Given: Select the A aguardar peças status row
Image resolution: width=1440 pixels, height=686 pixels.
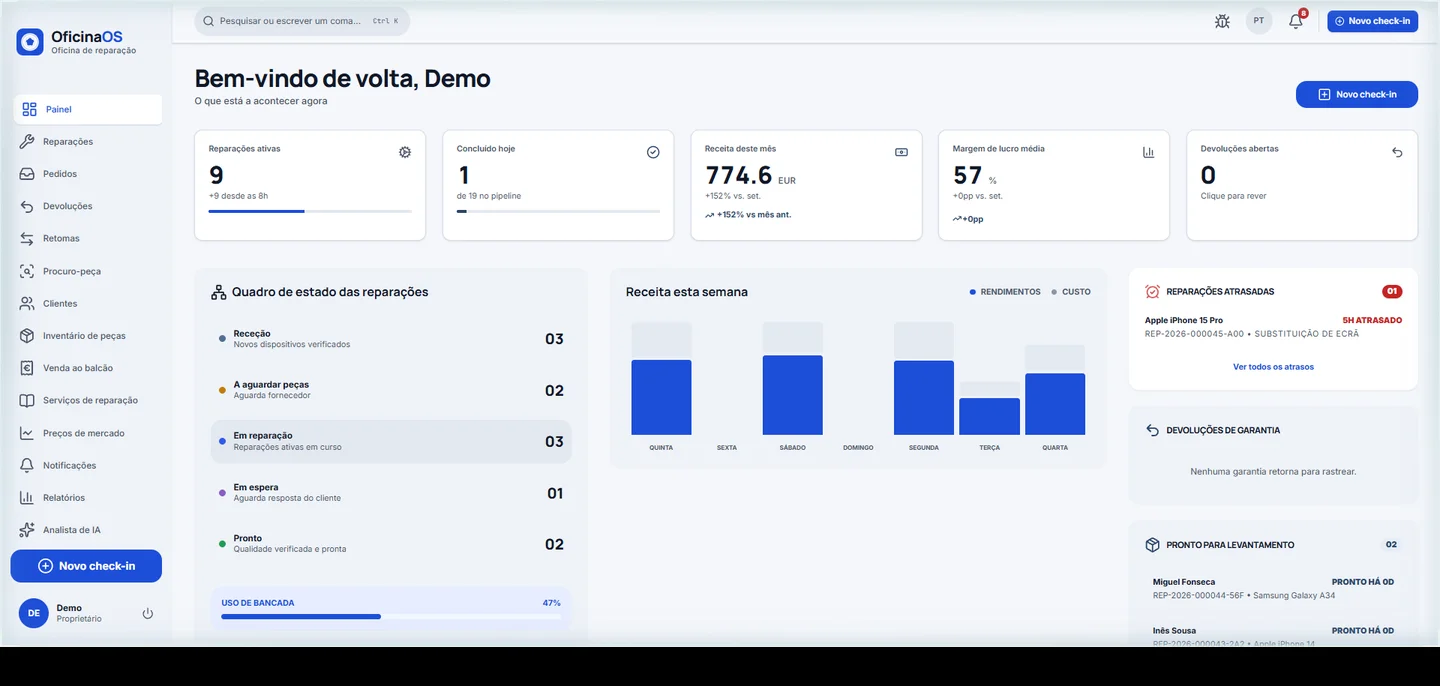Looking at the screenshot, I should point(391,390).
